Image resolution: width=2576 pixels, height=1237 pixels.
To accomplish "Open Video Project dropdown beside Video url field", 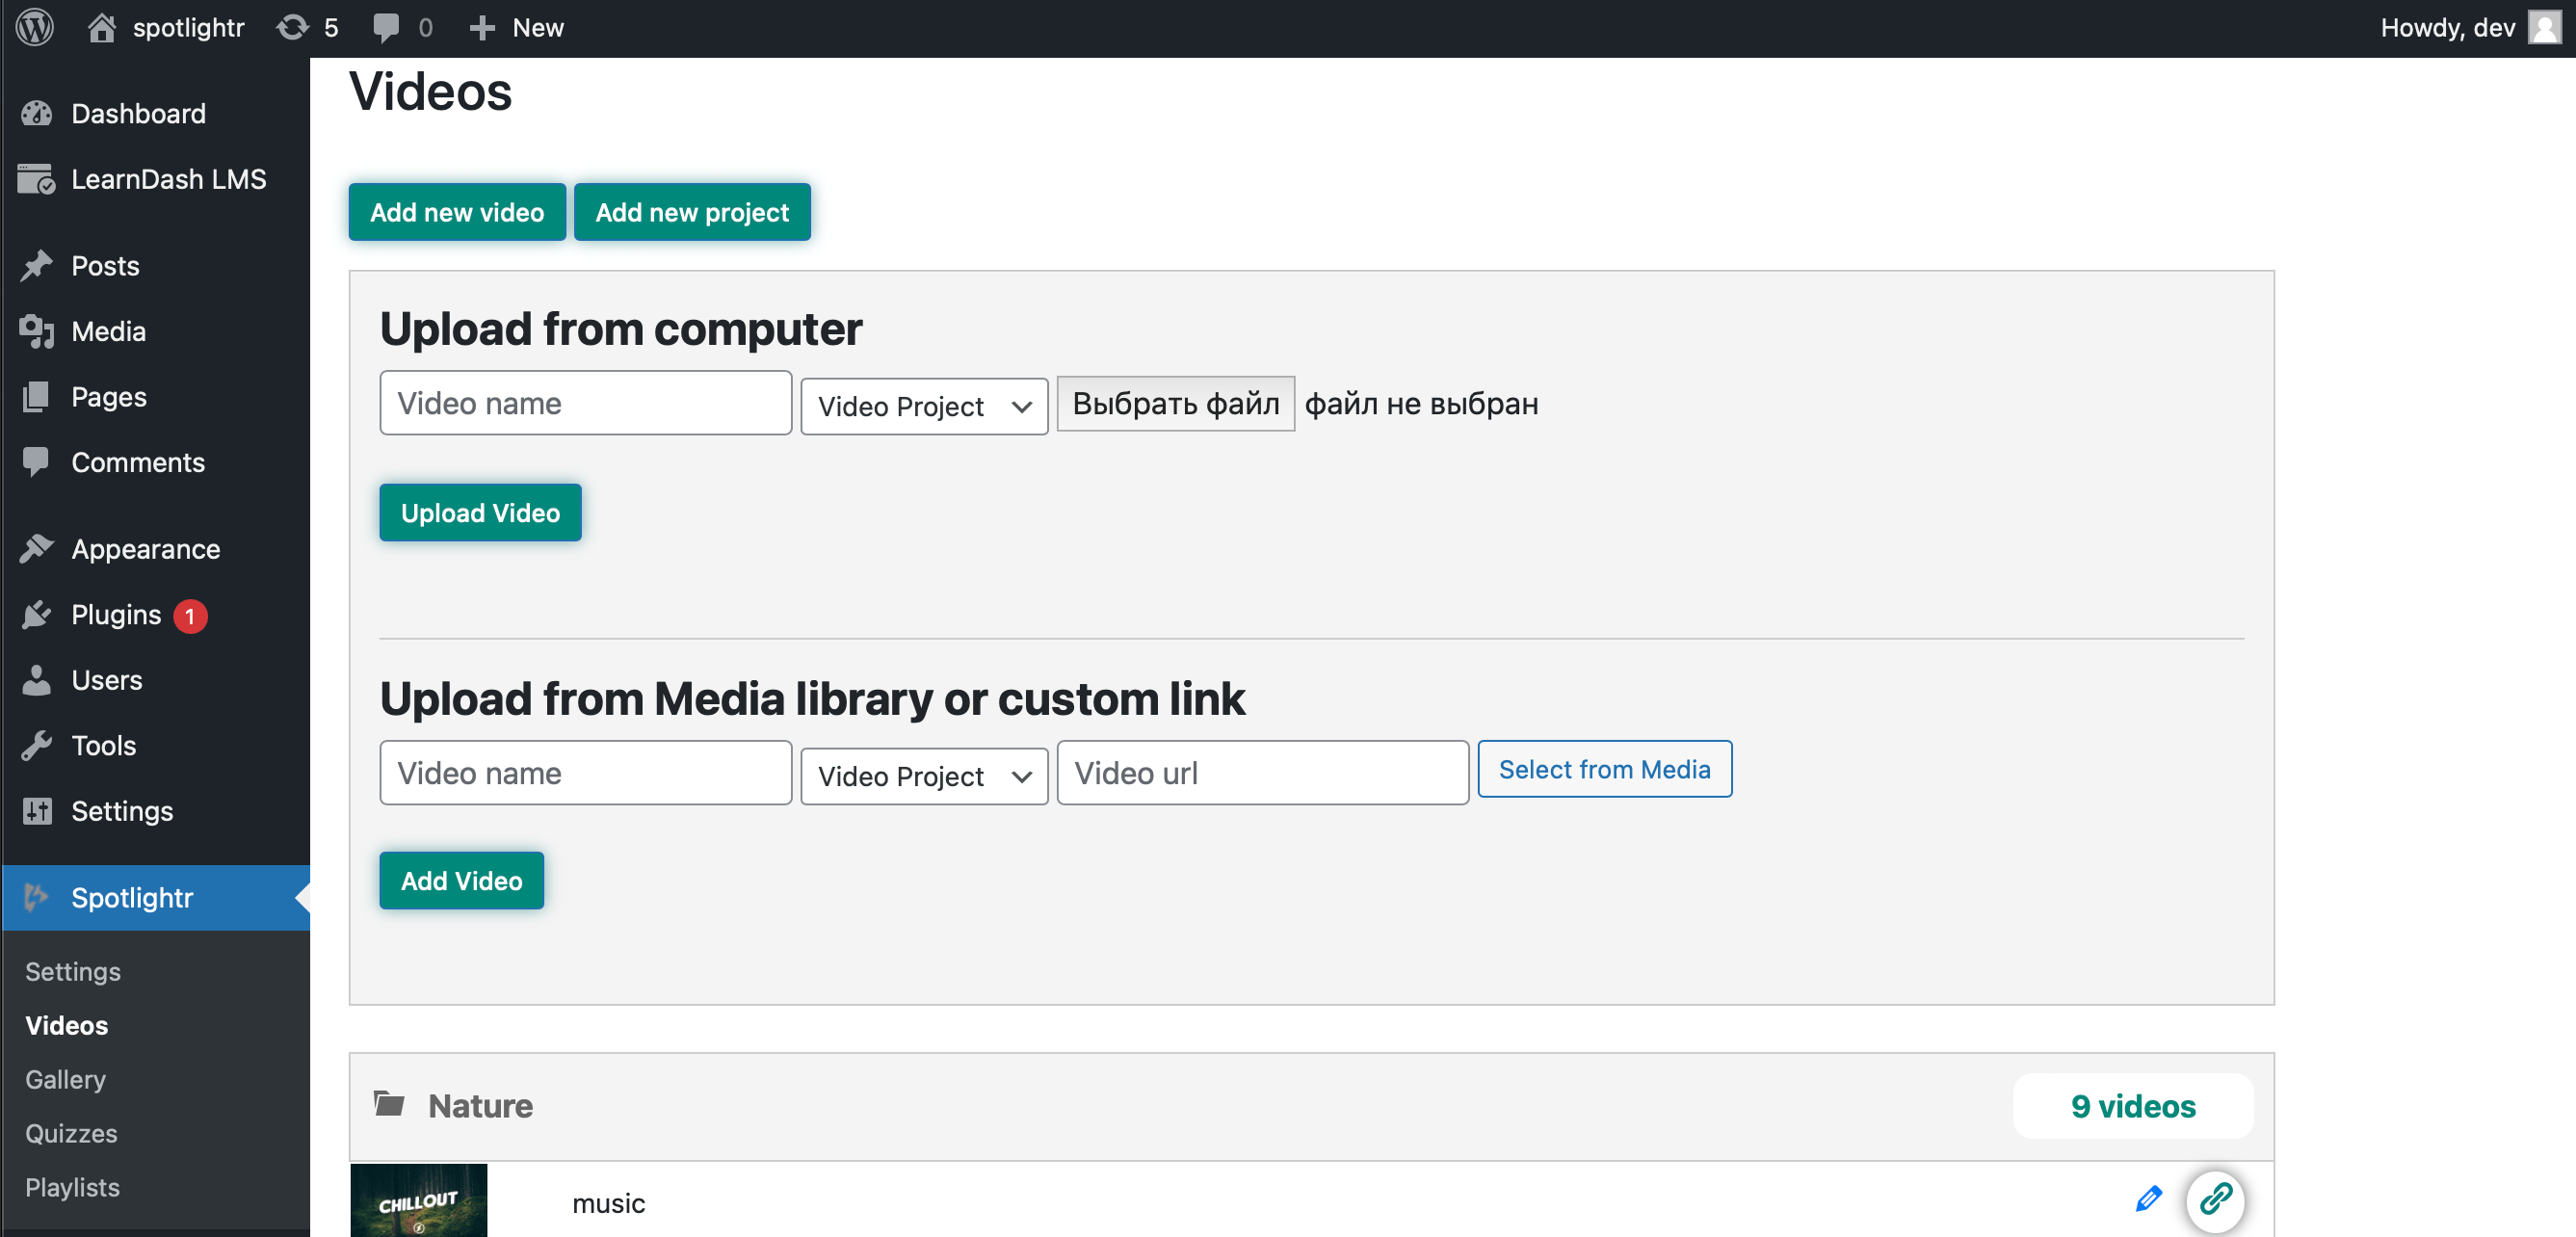I will [x=924, y=776].
